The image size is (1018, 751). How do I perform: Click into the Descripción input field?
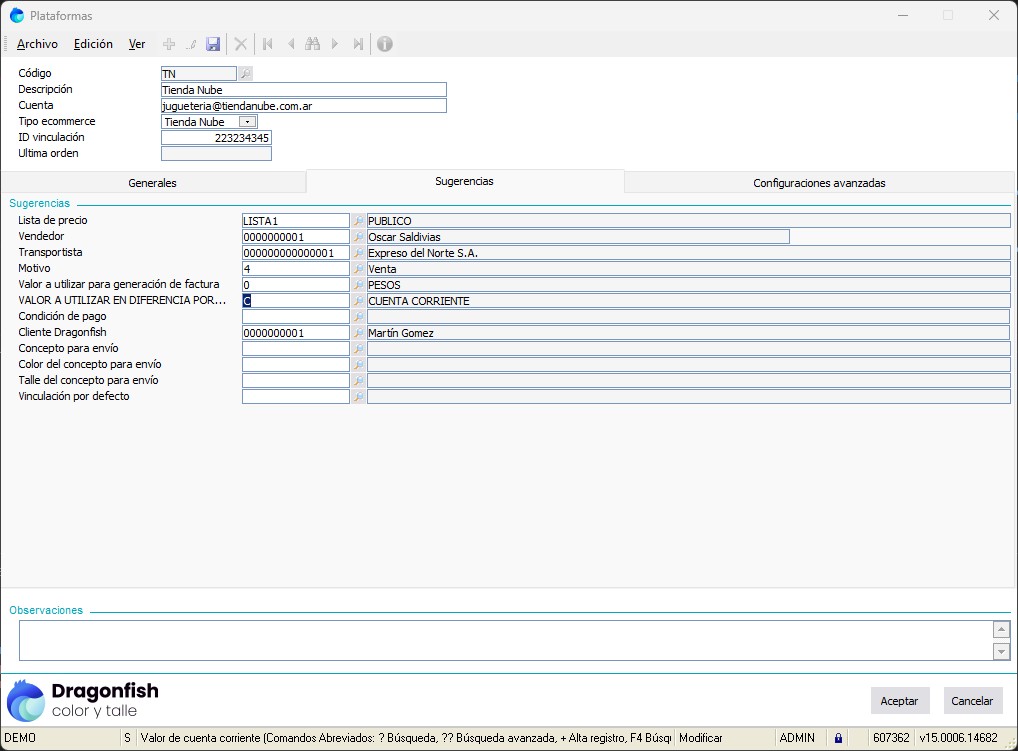coord(303,90)
